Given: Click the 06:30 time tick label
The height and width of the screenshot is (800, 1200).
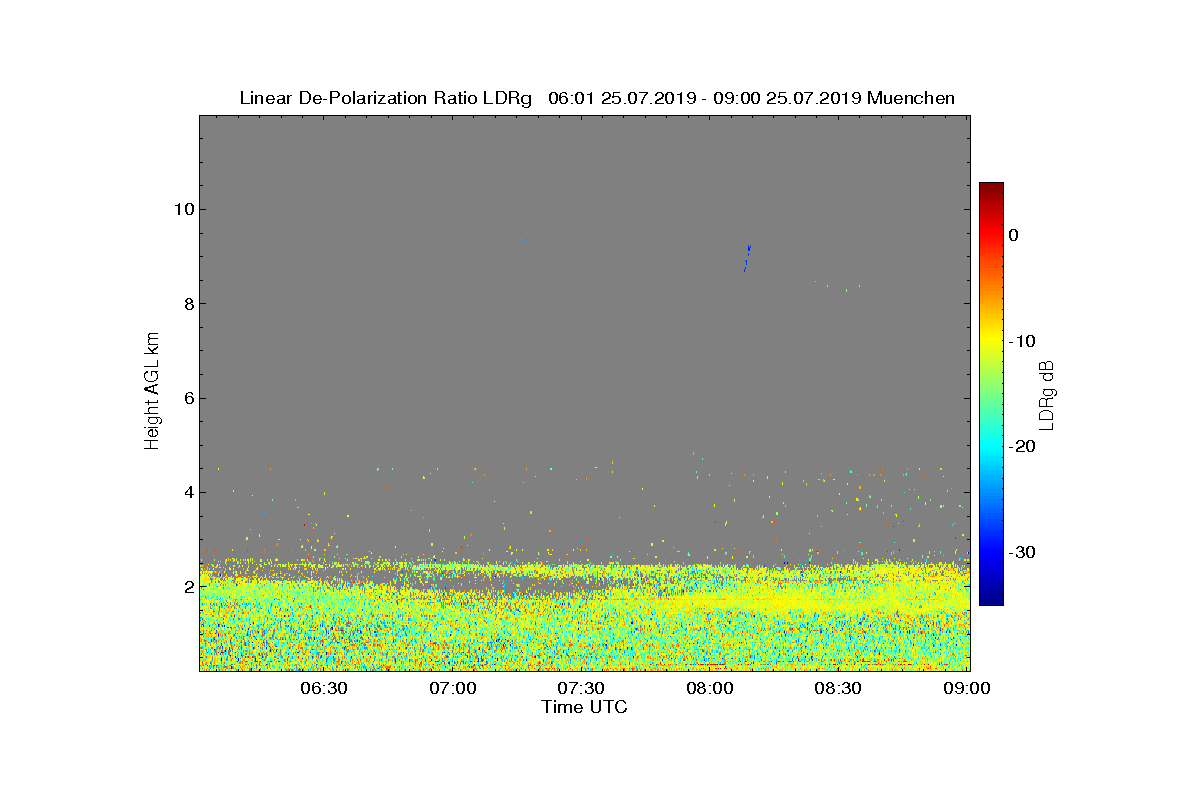Looking at the screenshot, I should point(324,688).
